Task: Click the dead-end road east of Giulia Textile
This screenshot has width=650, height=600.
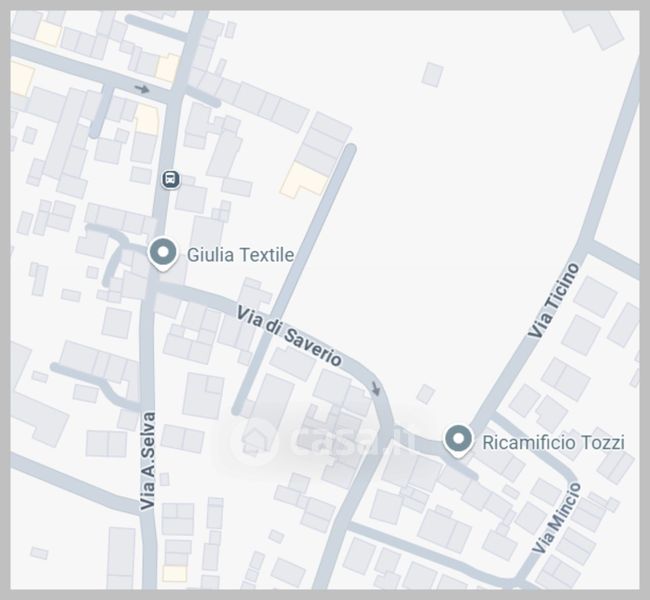Action: [x=295, y=278]
